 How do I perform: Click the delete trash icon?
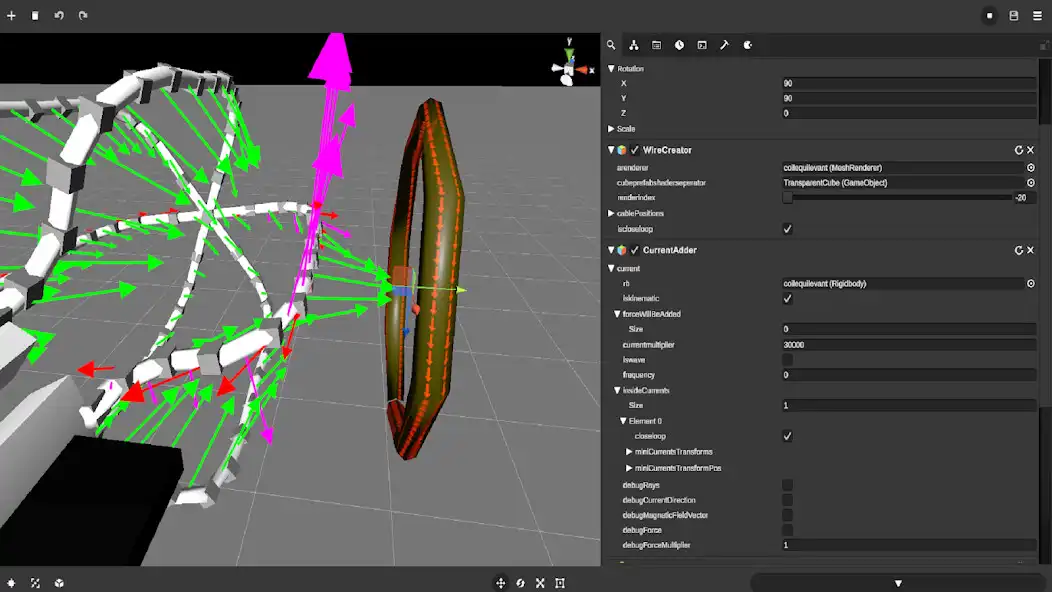(35, 16)
